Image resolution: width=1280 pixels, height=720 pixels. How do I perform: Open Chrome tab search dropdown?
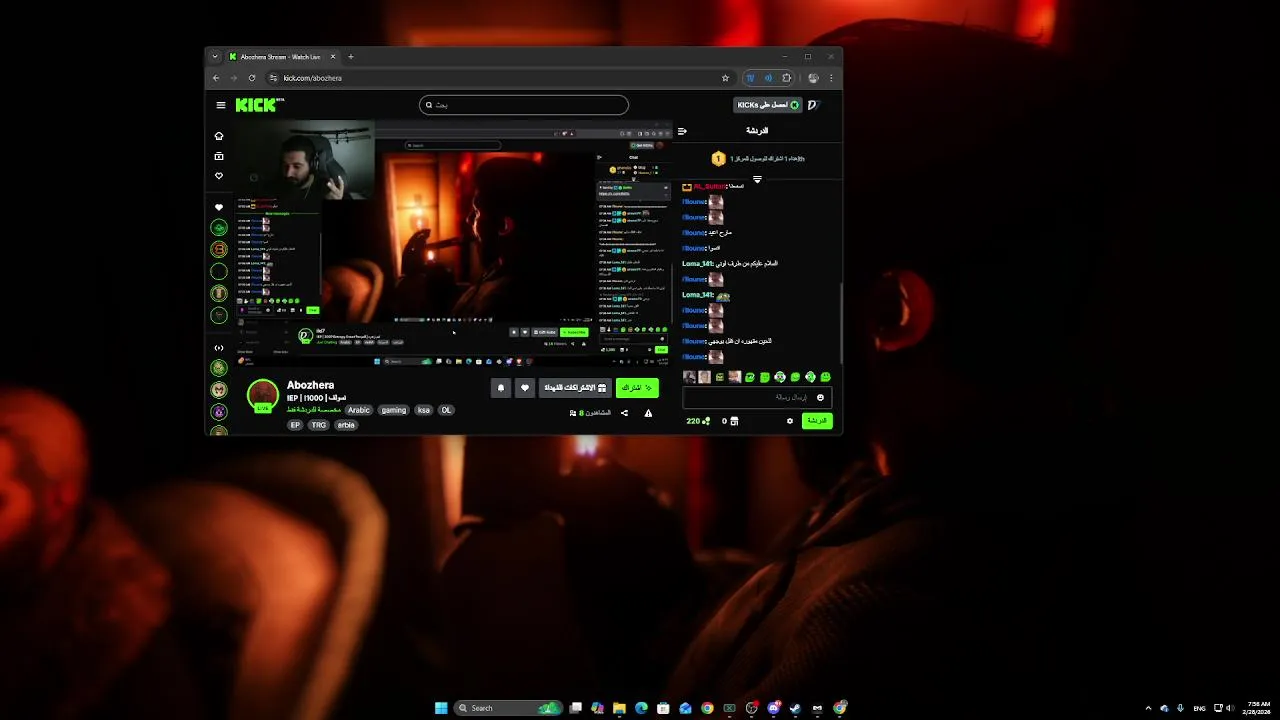click(x=214, y=57)
